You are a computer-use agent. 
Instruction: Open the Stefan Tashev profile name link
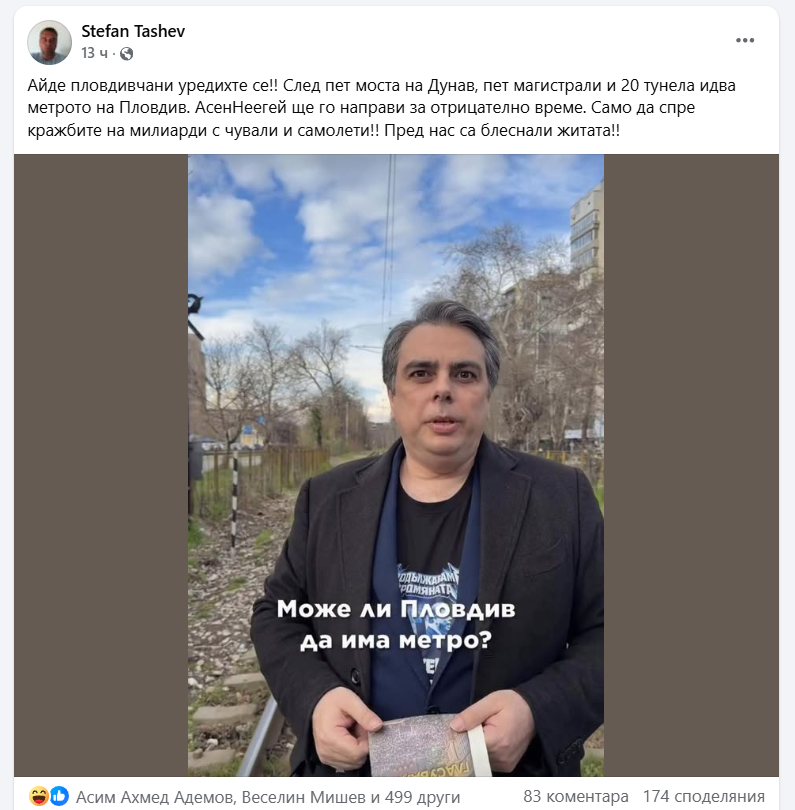click(133, 31)
